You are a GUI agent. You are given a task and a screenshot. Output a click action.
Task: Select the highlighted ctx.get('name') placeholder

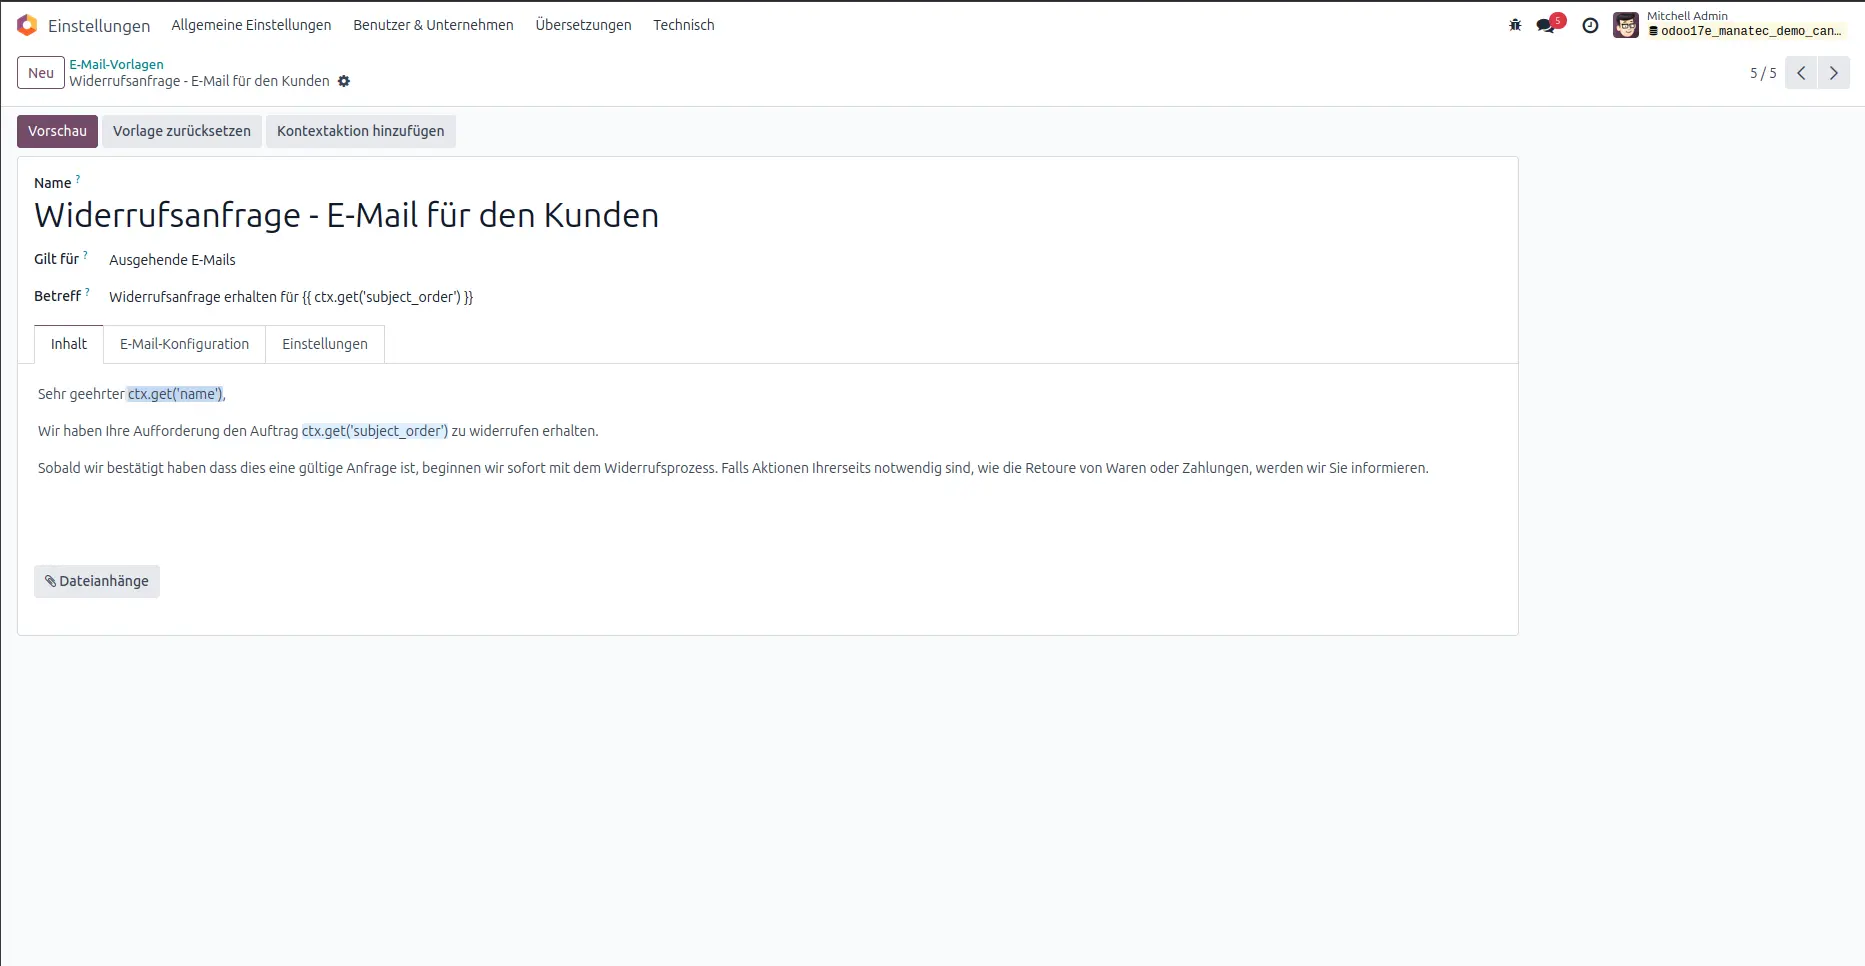click(x=176, y=394)
